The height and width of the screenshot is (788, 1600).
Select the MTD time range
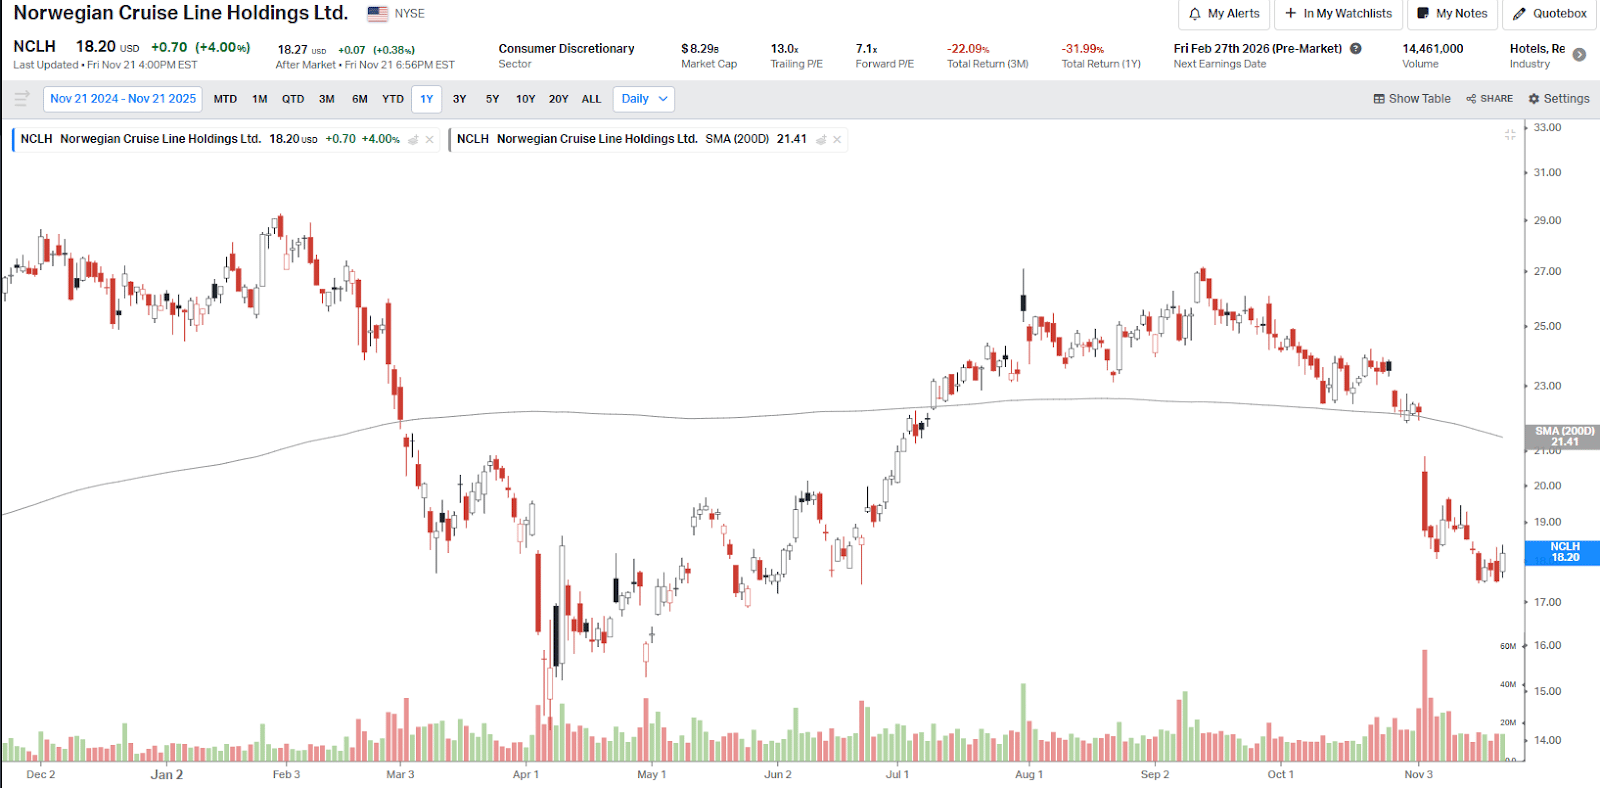pos(225,99)
